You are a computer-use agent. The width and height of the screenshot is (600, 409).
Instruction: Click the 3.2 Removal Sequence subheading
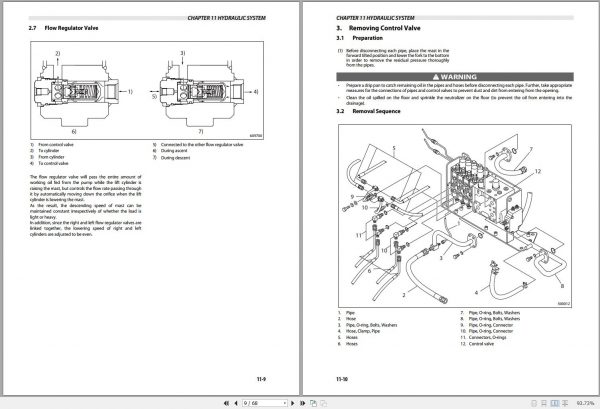tap(368, 111)
